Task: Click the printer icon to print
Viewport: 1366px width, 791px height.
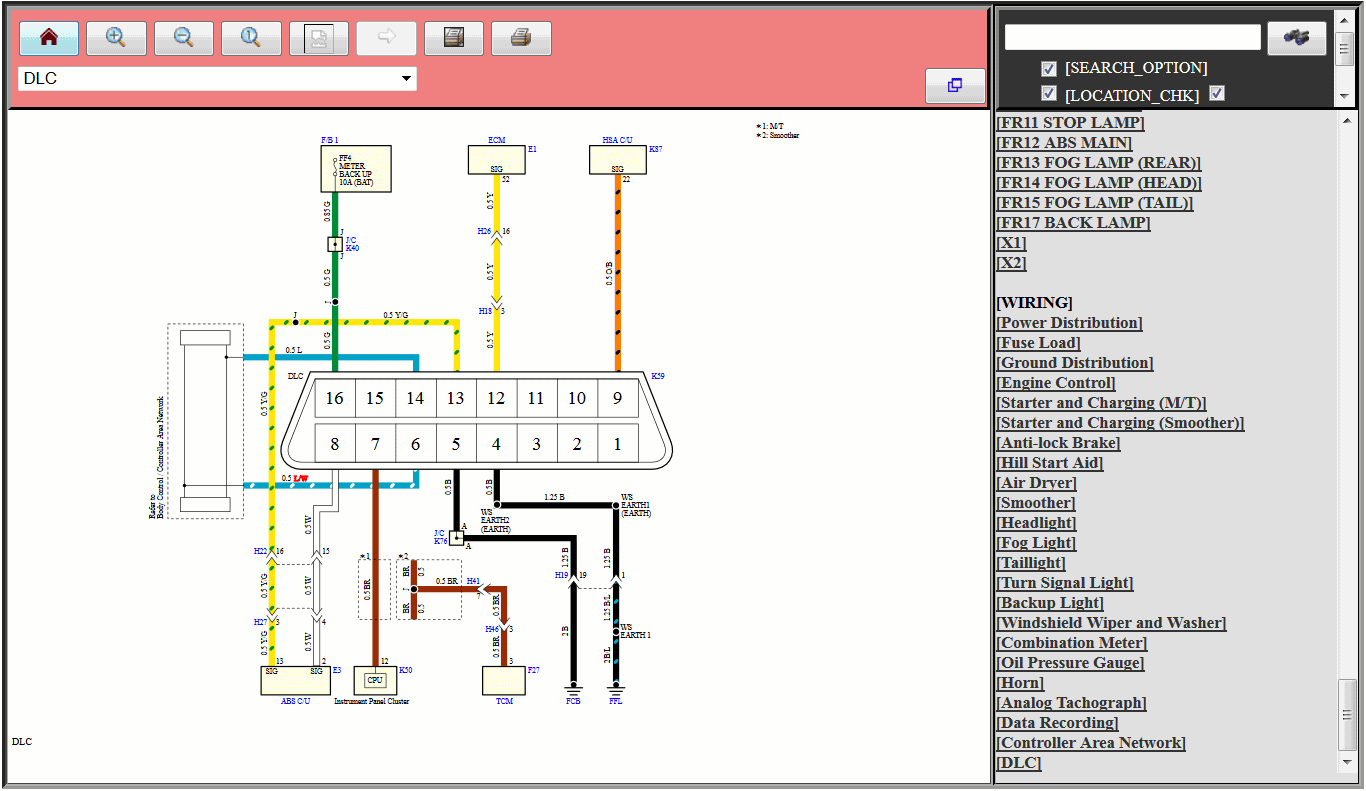Action: (521, 38)
